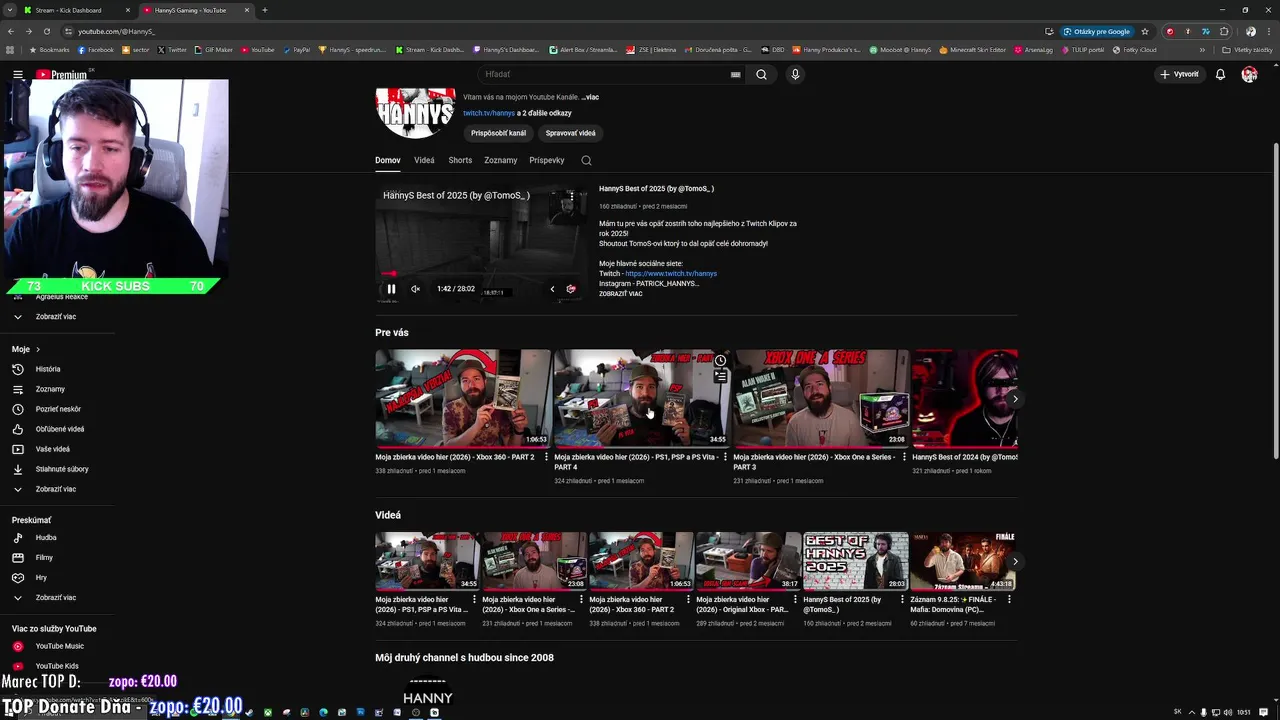This screenshot has width=1280, height=720.
Task: Expand video description with ZOBRAZIŤ VIAC
Action: [621, 294]
